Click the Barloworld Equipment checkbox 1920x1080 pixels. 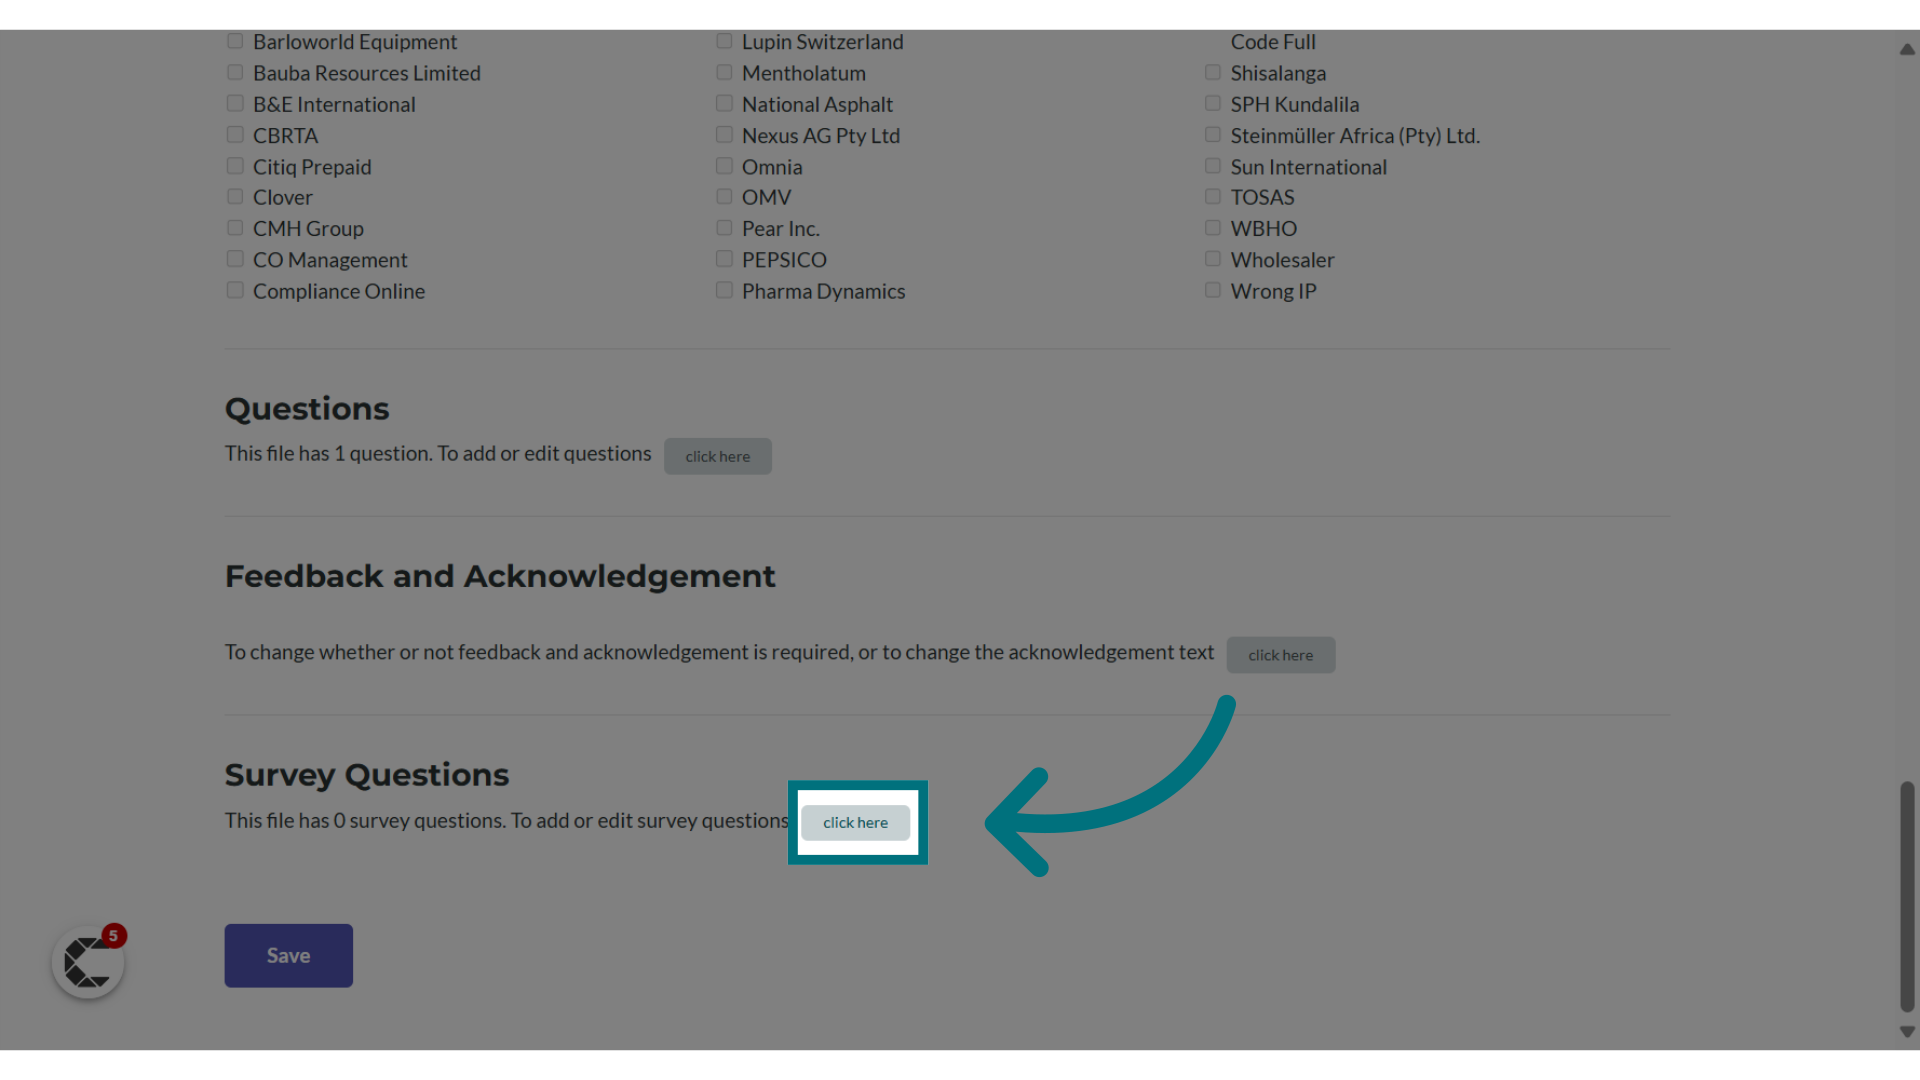click(x=235, y=40)
